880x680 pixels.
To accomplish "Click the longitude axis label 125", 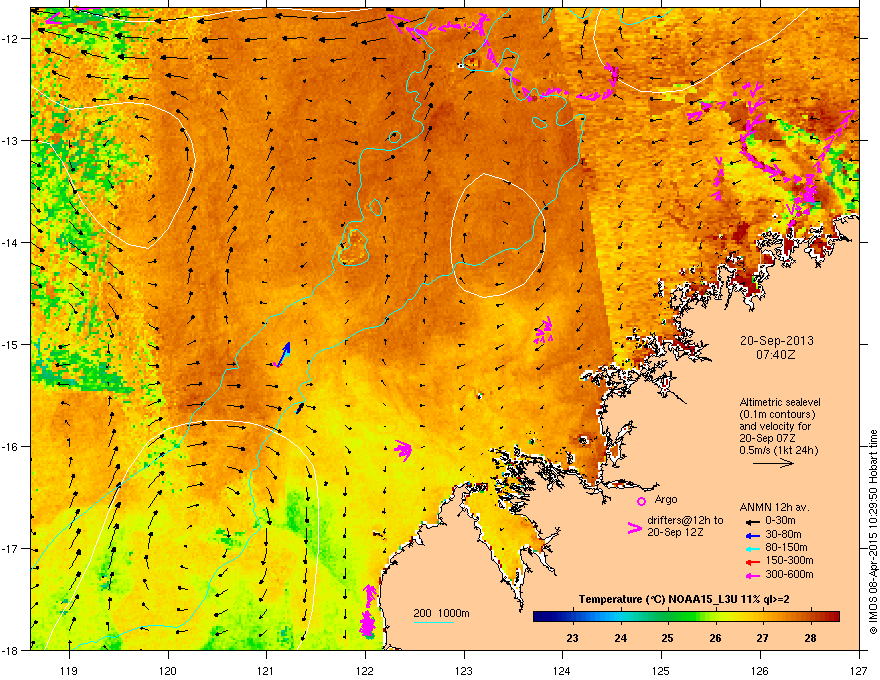I will click(x=661, y=670).
